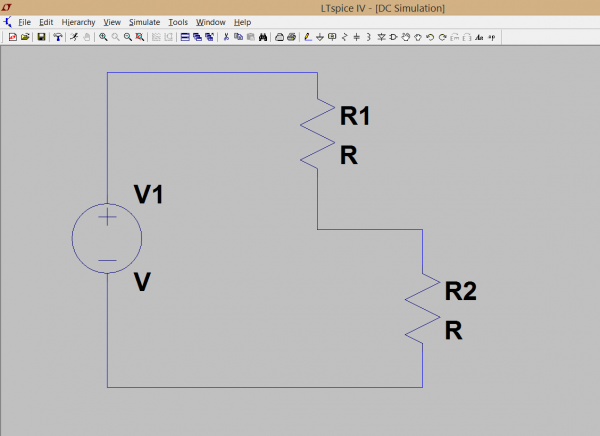This screenshot has width=600, height=436.
Task: Click the 'R1' label text
Action: [355, 116]
